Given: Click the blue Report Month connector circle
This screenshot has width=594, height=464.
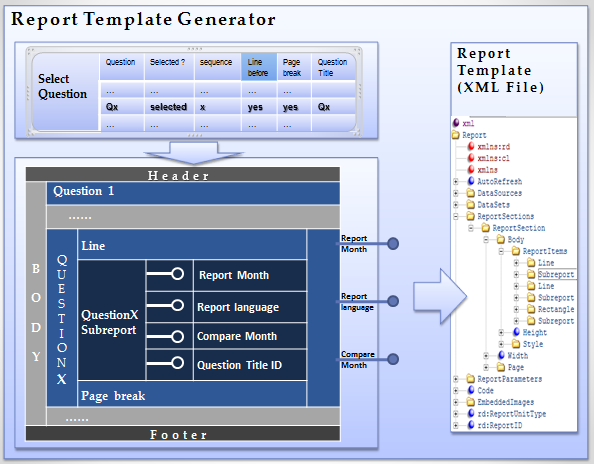Looking at the screenshot, I should point(393,244).
